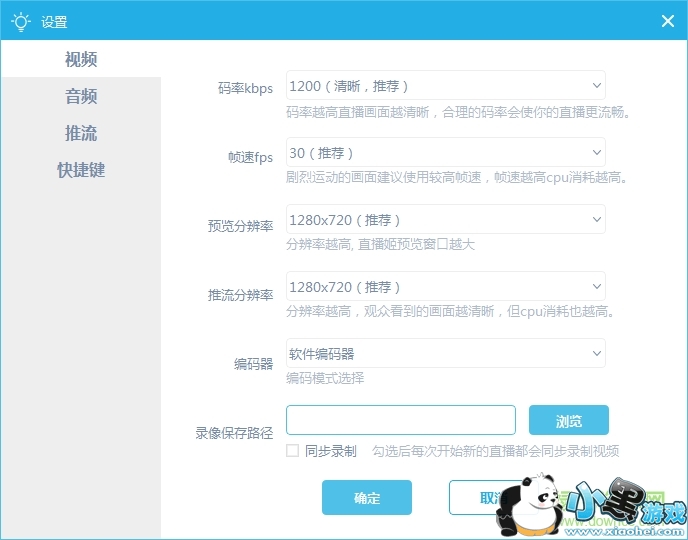Switch to the 视频 tab

coord(81,59)
